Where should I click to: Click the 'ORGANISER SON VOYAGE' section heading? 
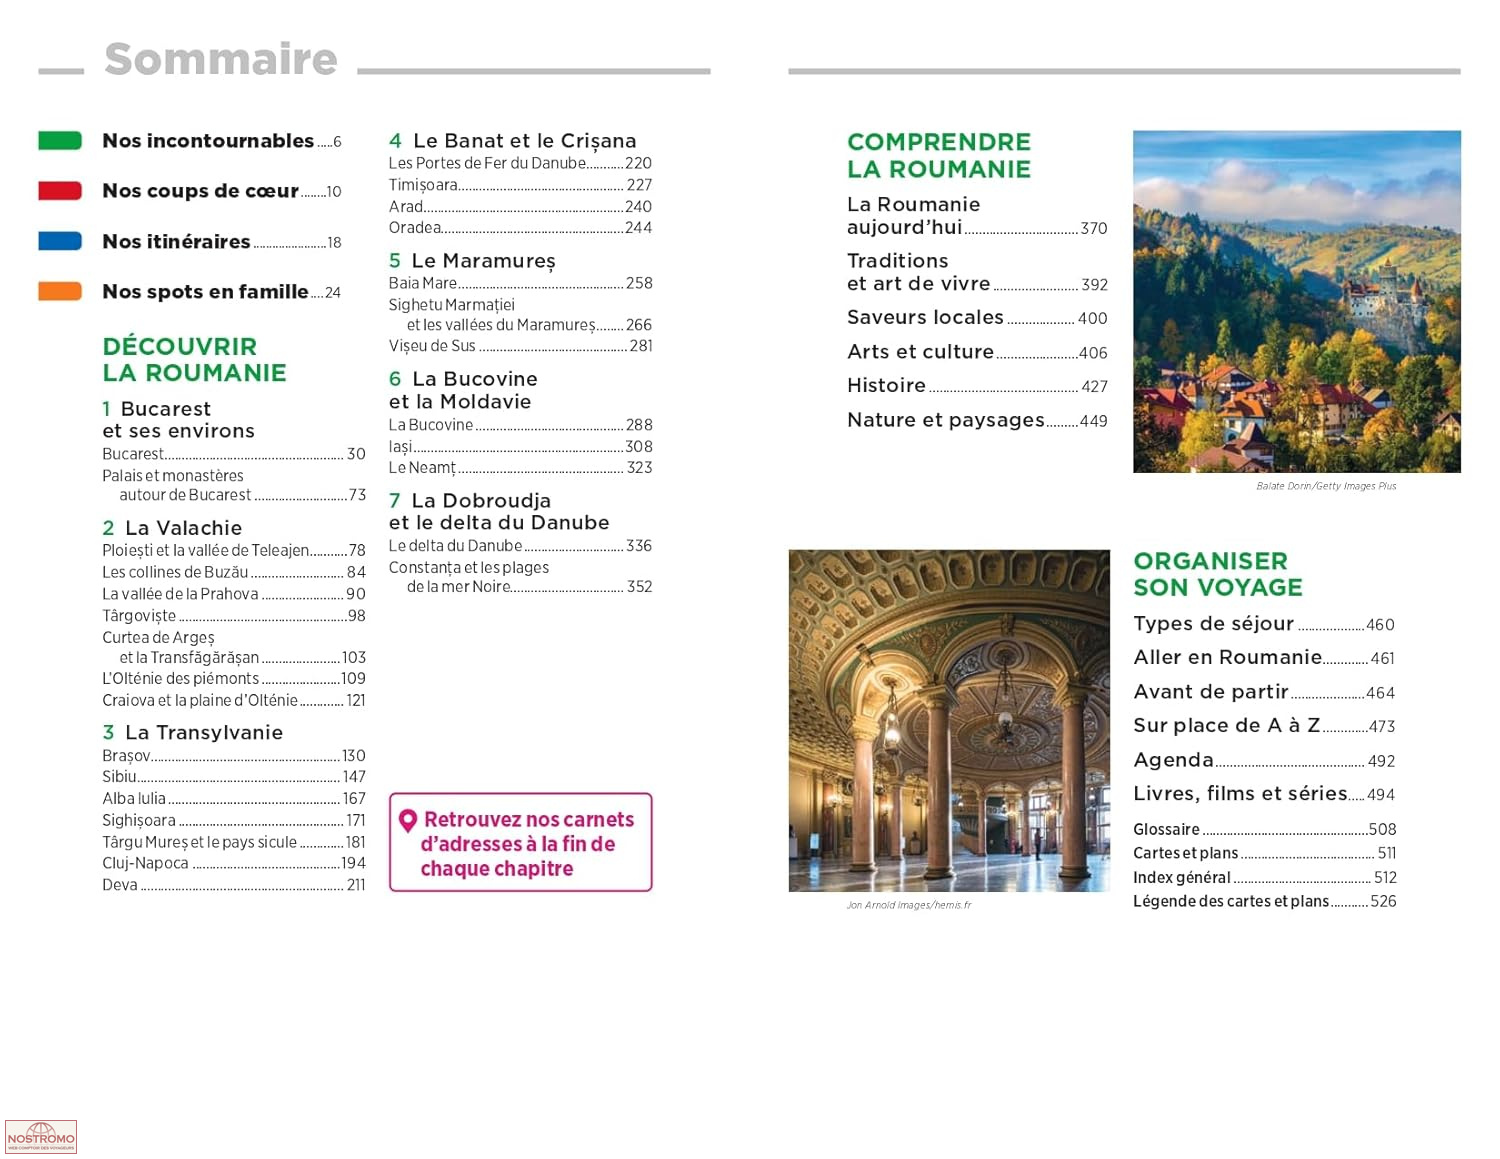click(1218, 574)
